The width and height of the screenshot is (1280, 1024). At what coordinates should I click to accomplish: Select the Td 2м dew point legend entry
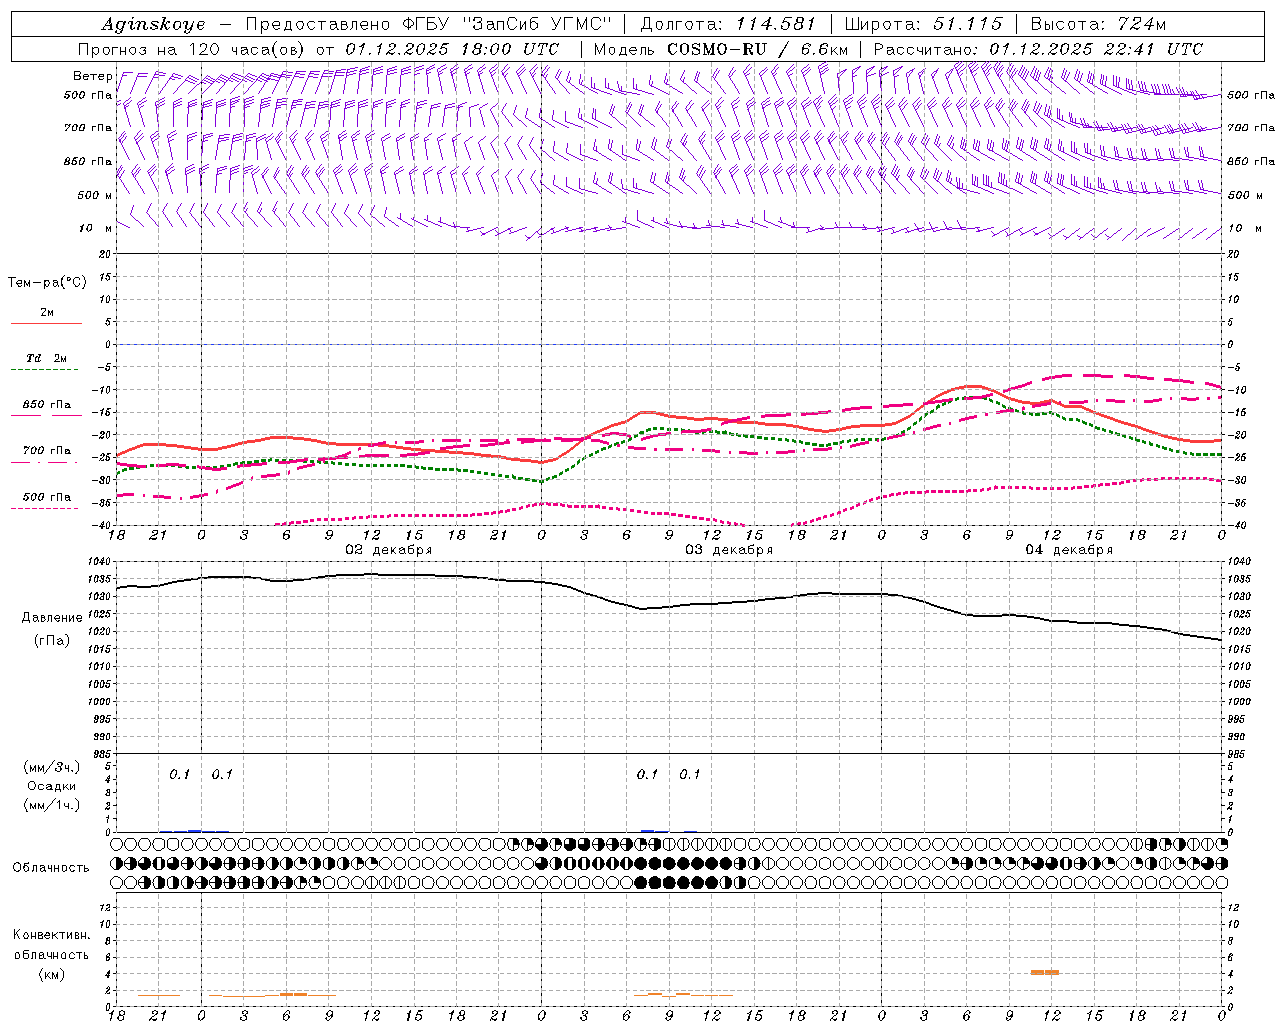46,358
